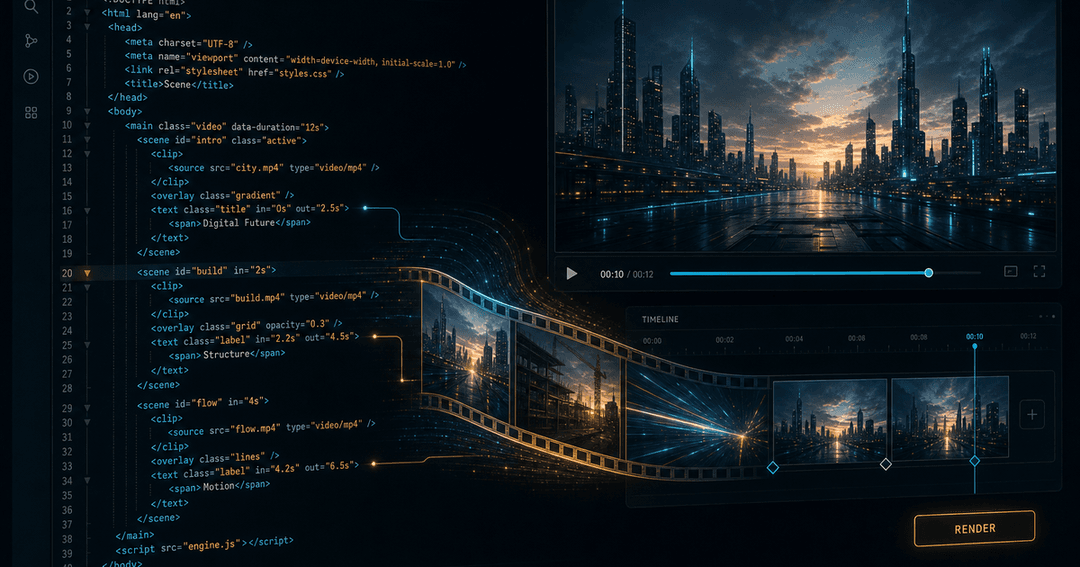Click the meta charset 'UTF-8' line
Screen dimensions: 1080x567
click(189, 43)
